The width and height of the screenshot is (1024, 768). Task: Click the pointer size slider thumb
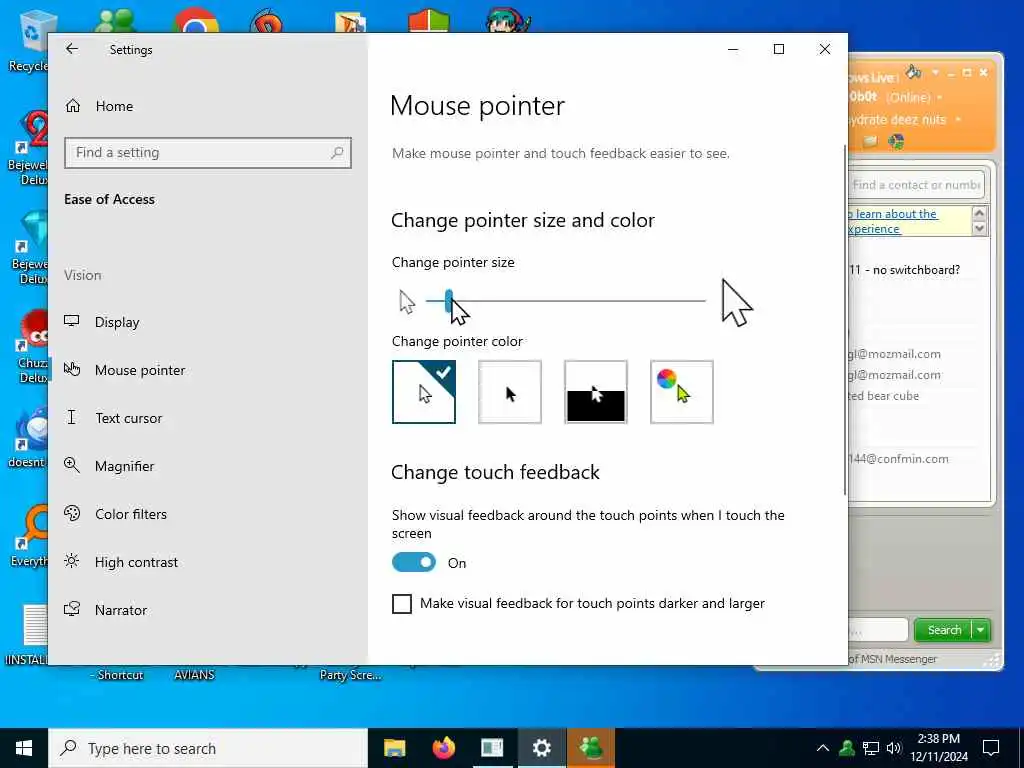click(449, 301)
